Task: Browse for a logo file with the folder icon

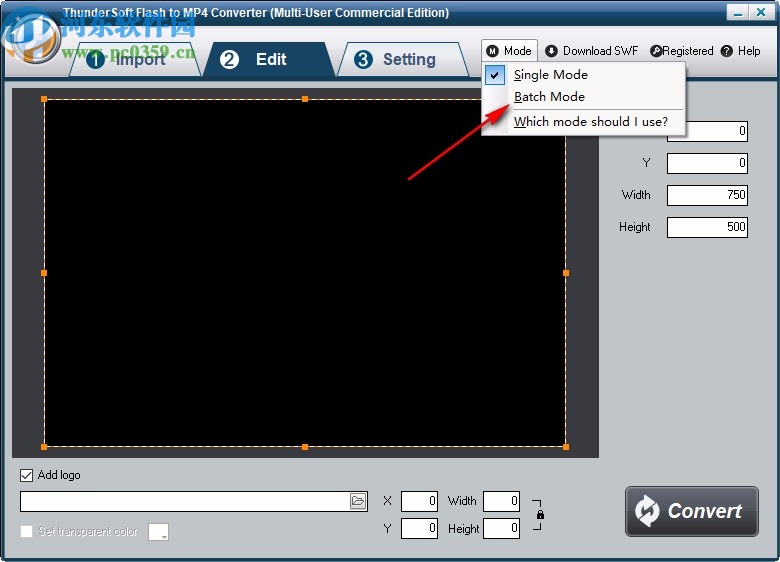Action: pos(358,501)
